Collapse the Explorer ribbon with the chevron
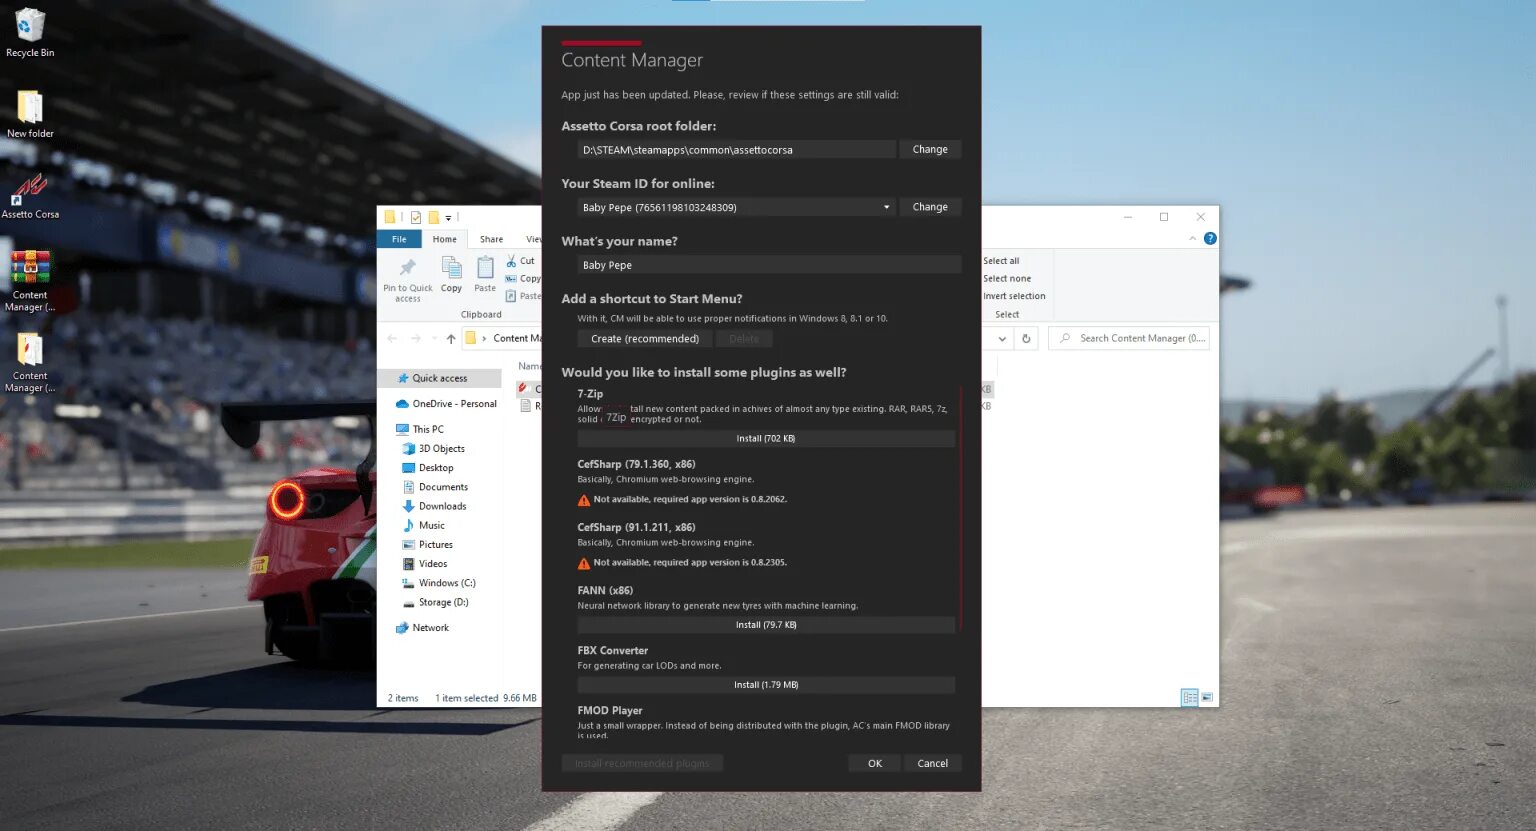1536x831 pixels. [1192, 238]
